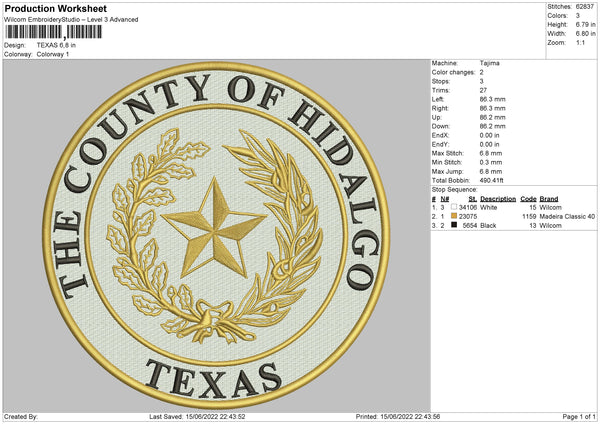Click the Total Bobbin value 490.41ft

[492, 180]
